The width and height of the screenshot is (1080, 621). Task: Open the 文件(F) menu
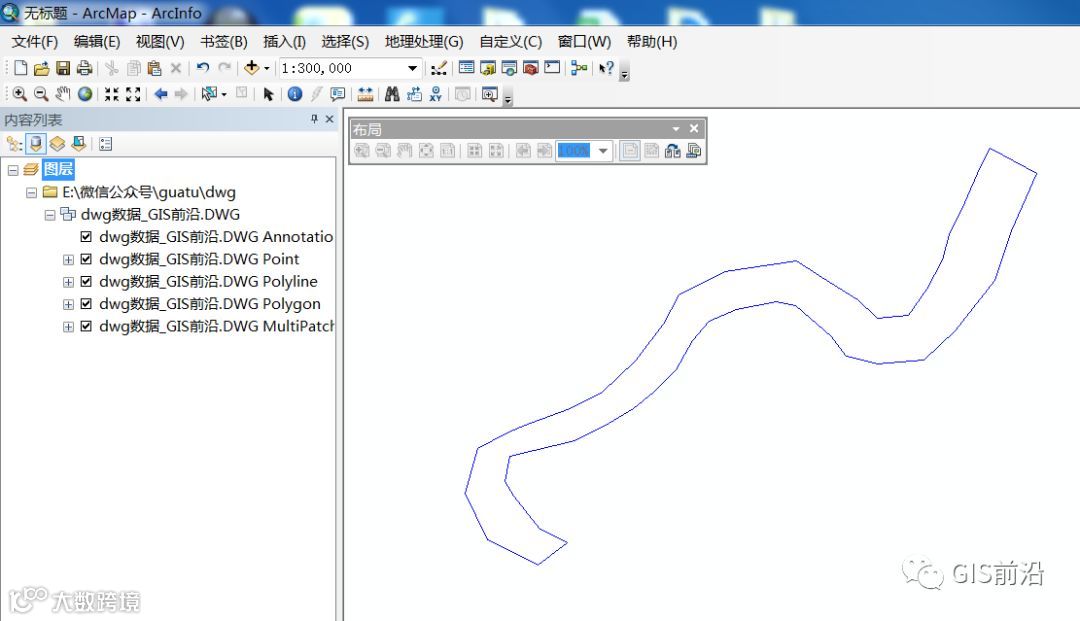pos(34,42)
